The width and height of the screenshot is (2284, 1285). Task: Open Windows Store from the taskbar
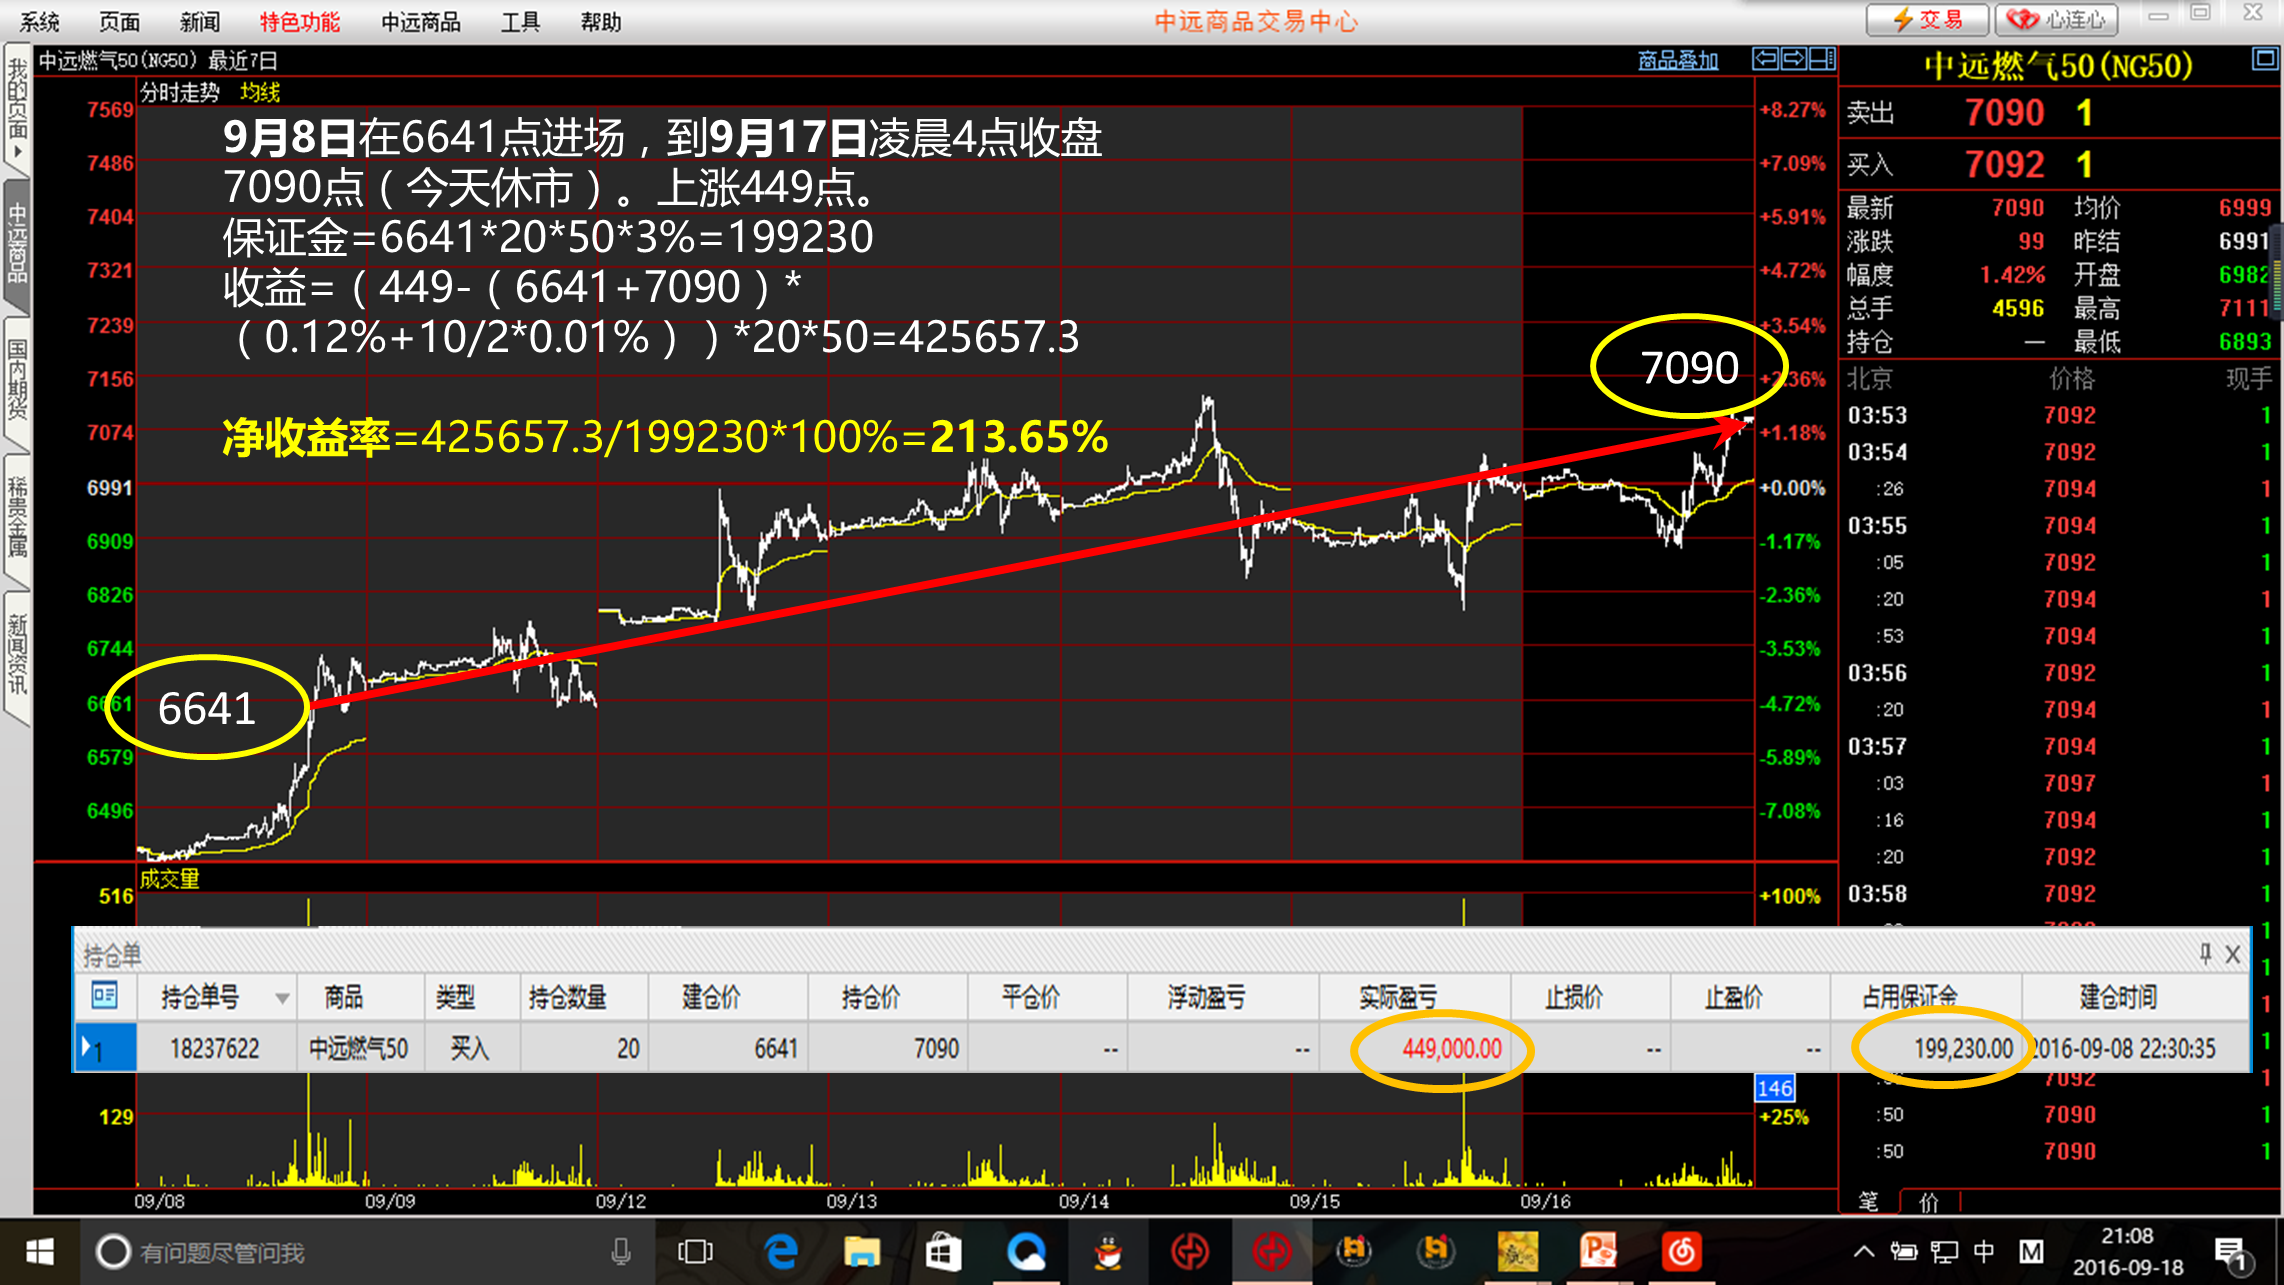(943, 1252)
